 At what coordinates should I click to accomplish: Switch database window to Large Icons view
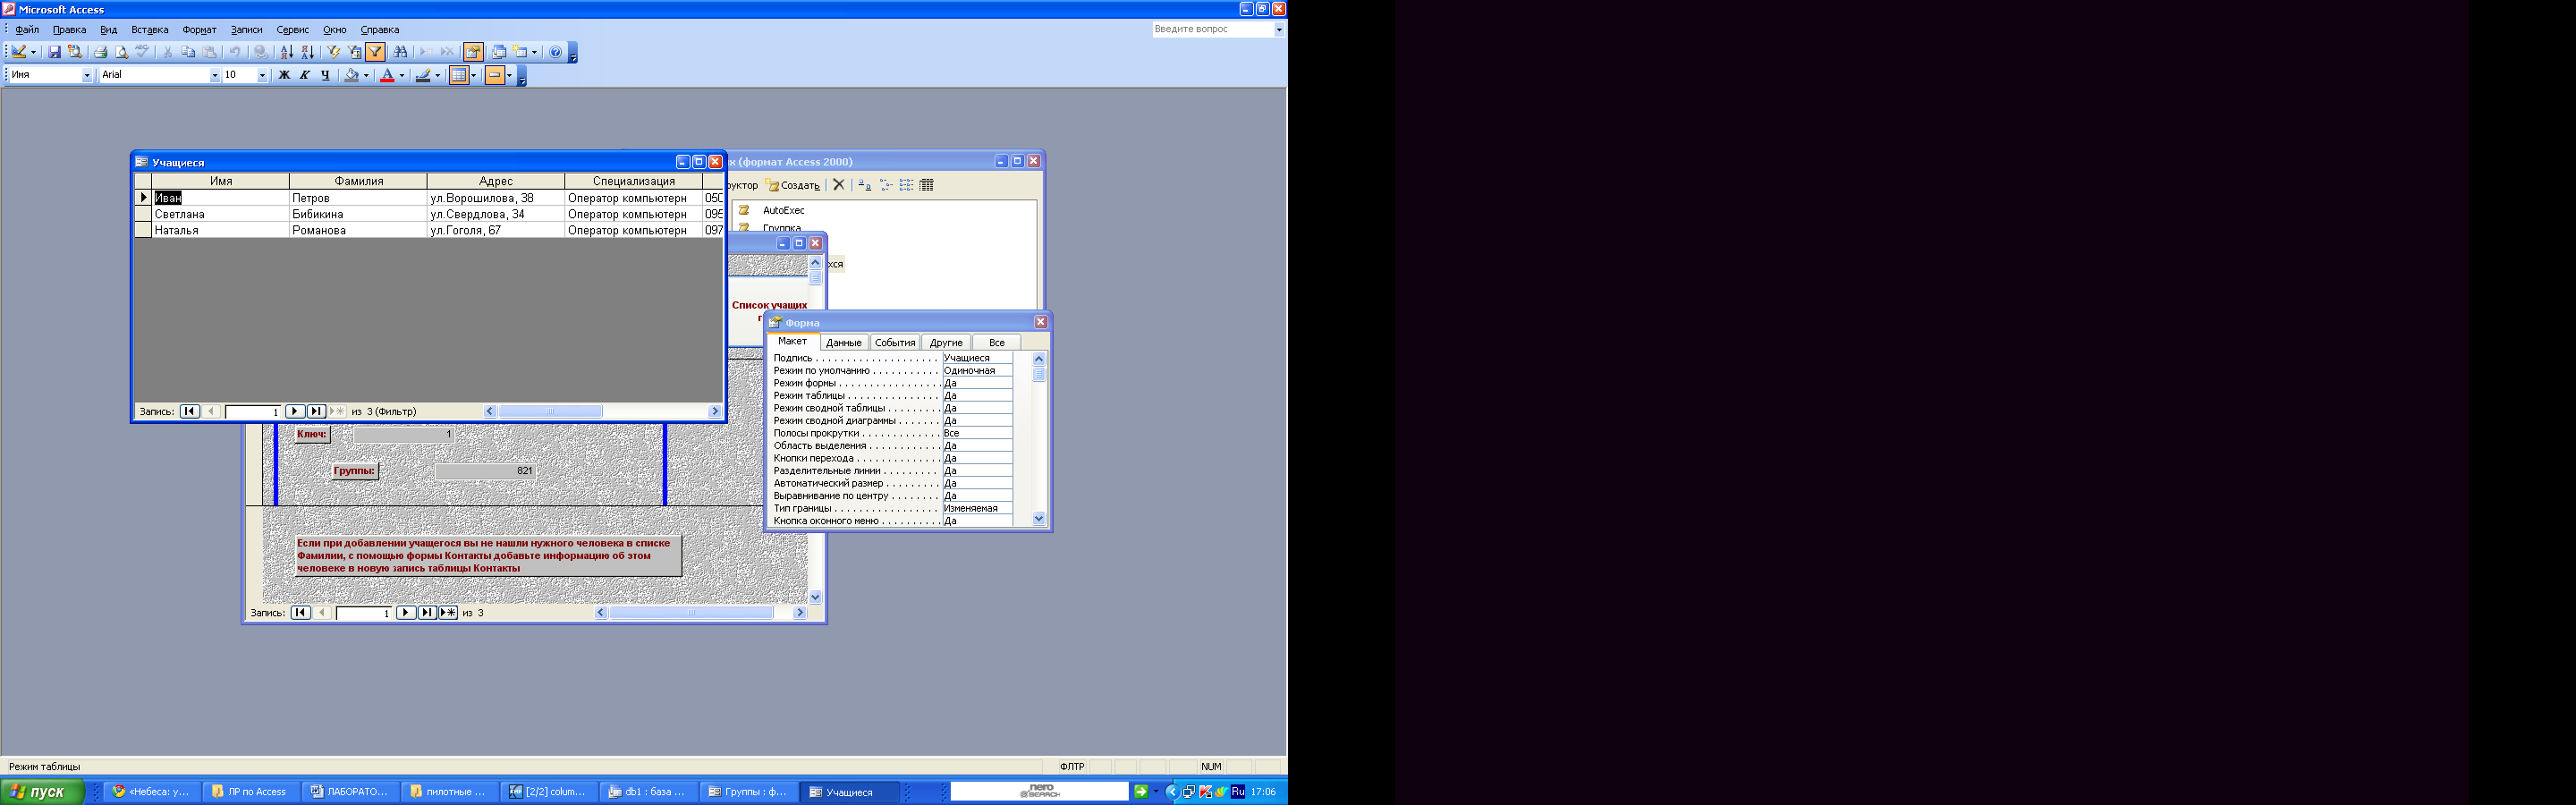pyautogui.click(x=865, y=185)
